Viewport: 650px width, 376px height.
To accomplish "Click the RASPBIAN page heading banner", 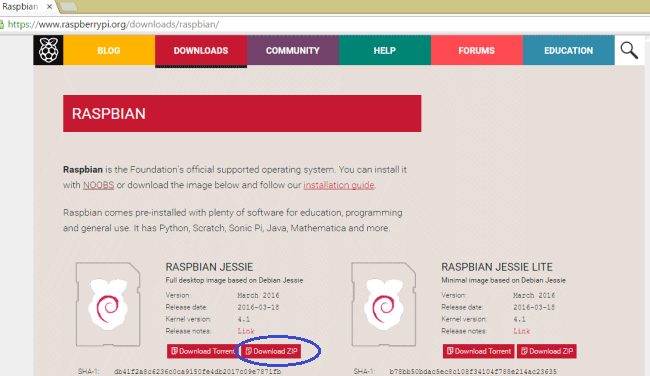I will (x=242, y=114).
